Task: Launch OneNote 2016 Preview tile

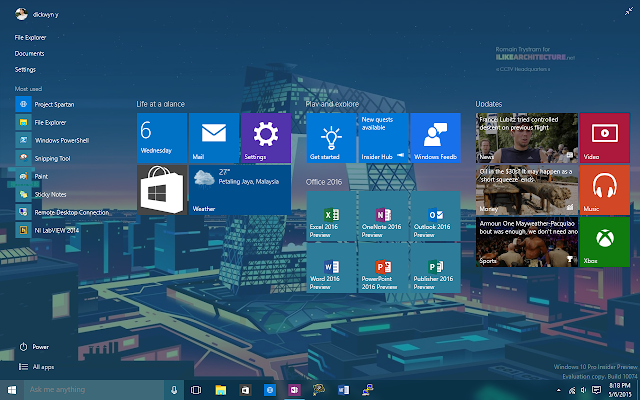Action: (383, 216)
